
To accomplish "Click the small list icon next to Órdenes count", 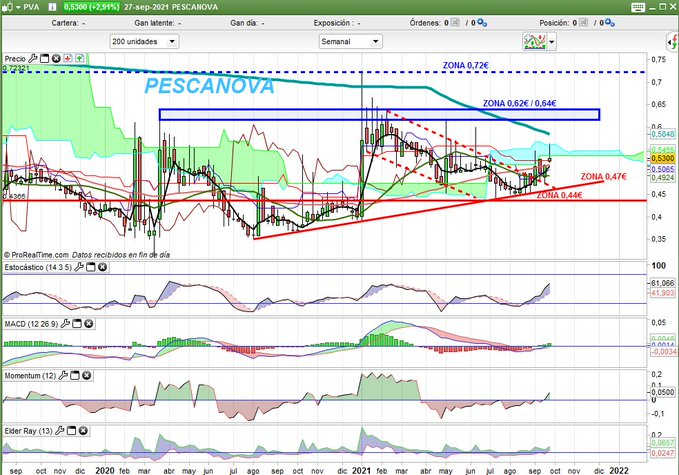I will [x=455, y=23].
